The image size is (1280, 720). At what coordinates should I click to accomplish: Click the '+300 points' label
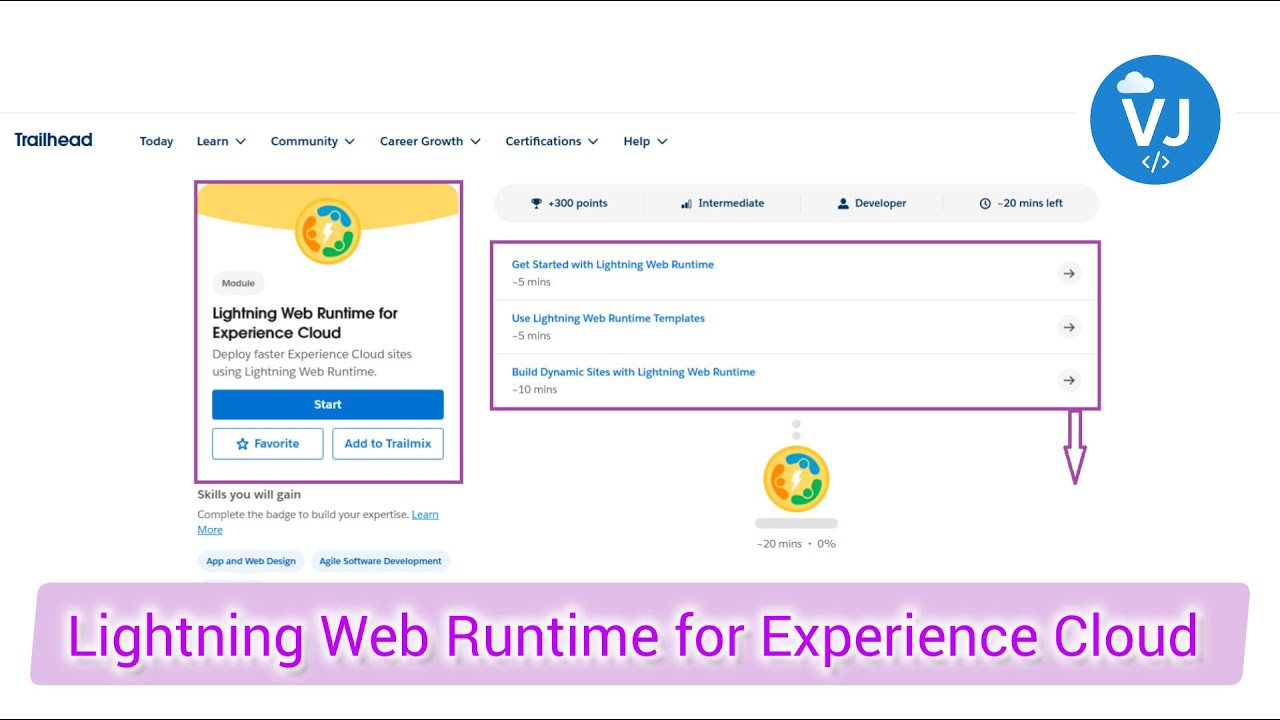point(578,203)
